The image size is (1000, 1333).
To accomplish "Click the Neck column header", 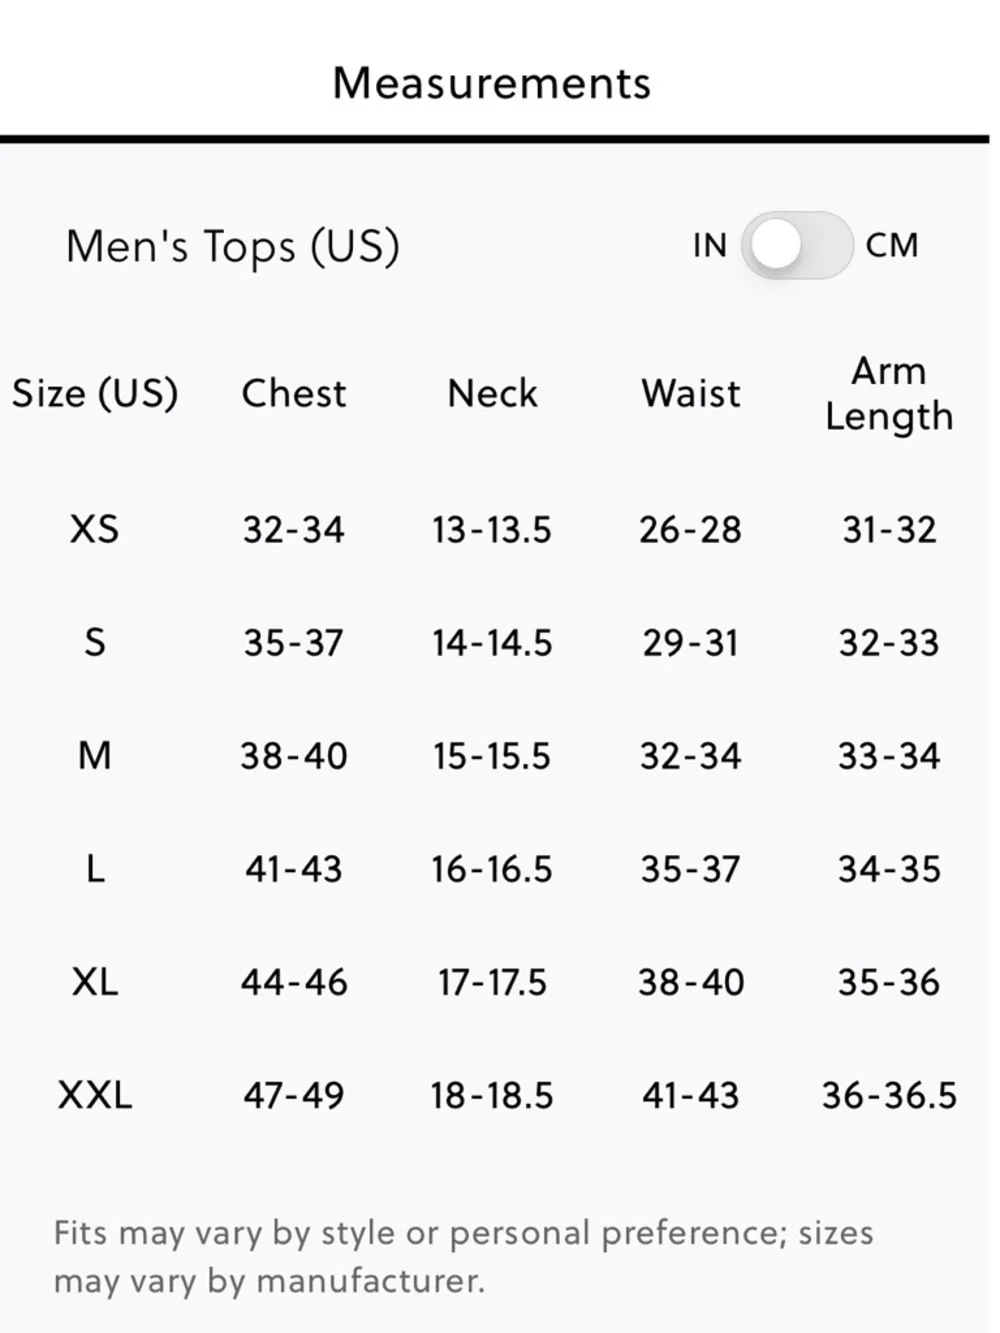I will click(x=492, y=393).
